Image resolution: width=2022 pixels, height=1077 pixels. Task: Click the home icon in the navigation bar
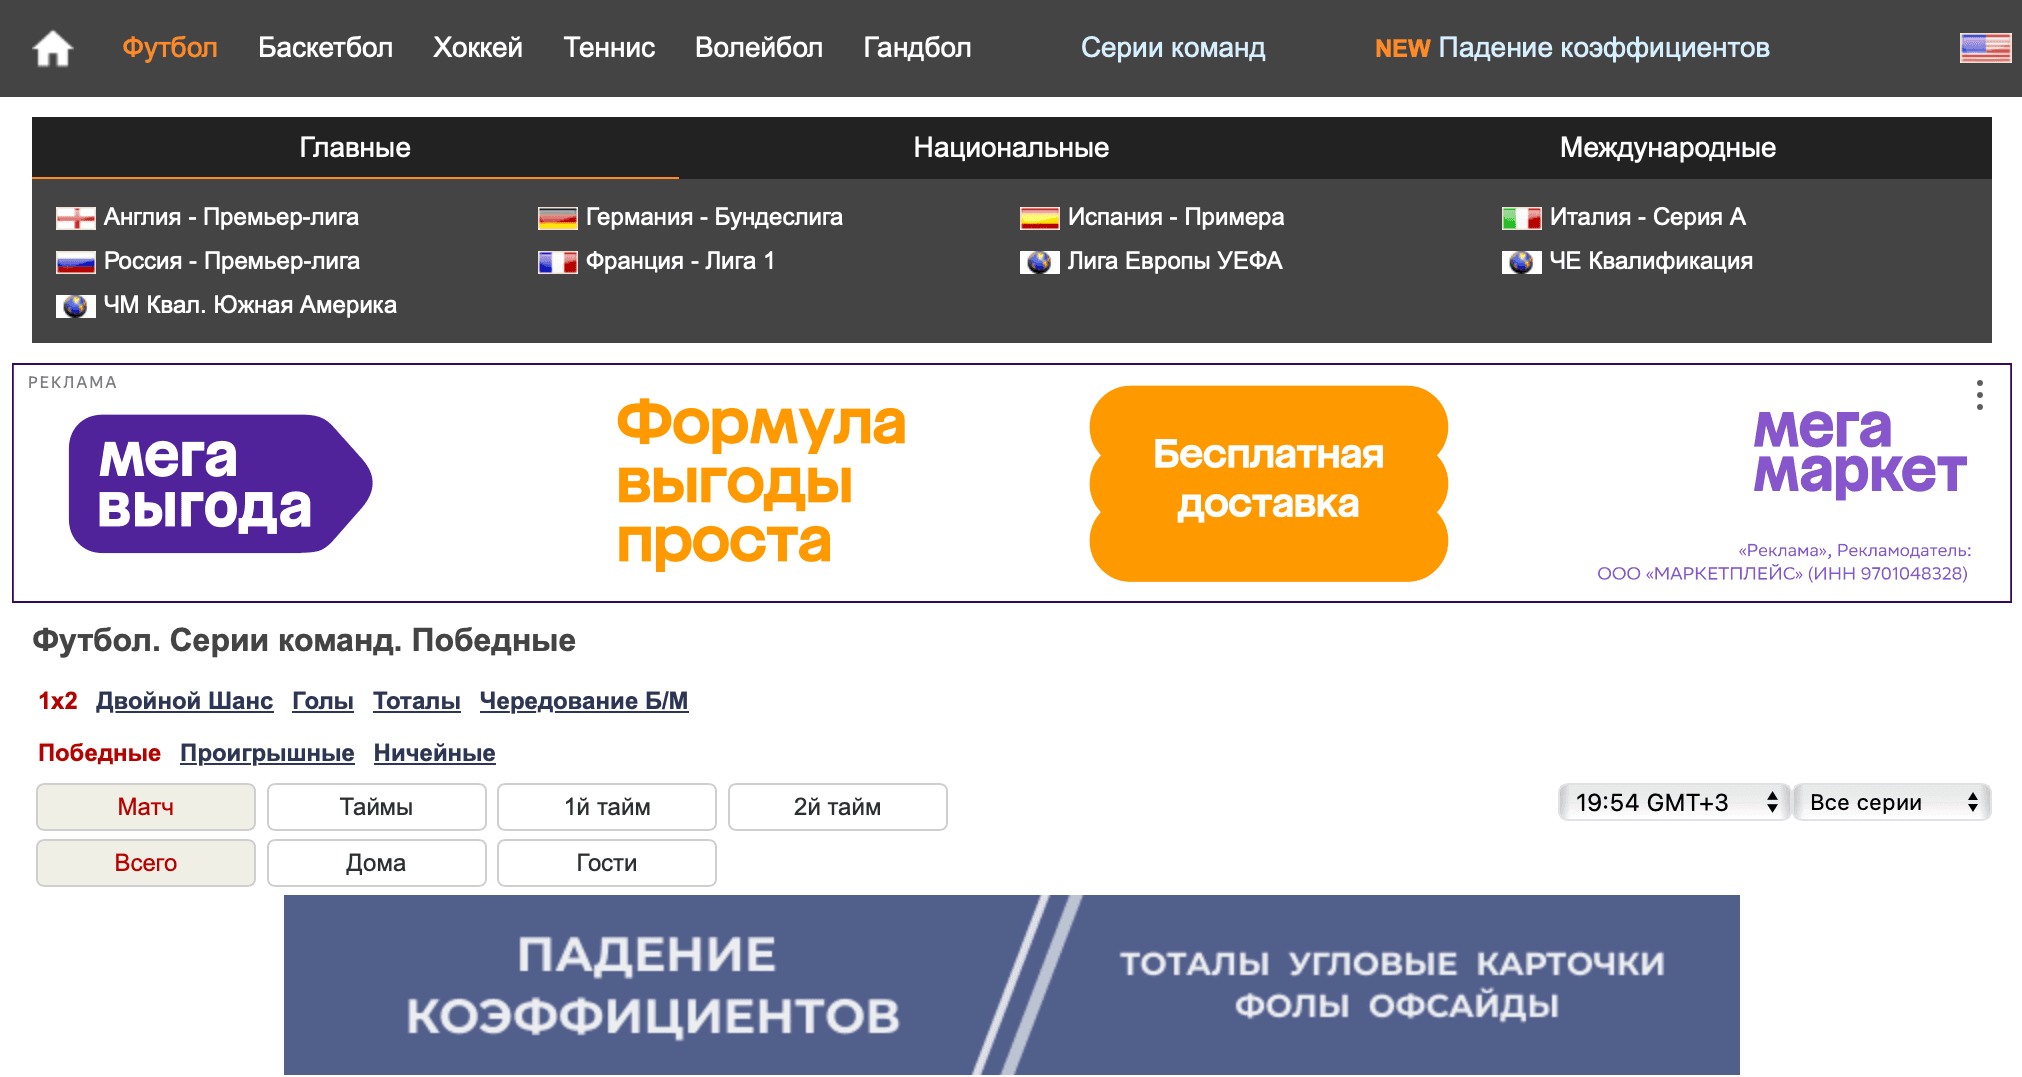tap(53, 48)
